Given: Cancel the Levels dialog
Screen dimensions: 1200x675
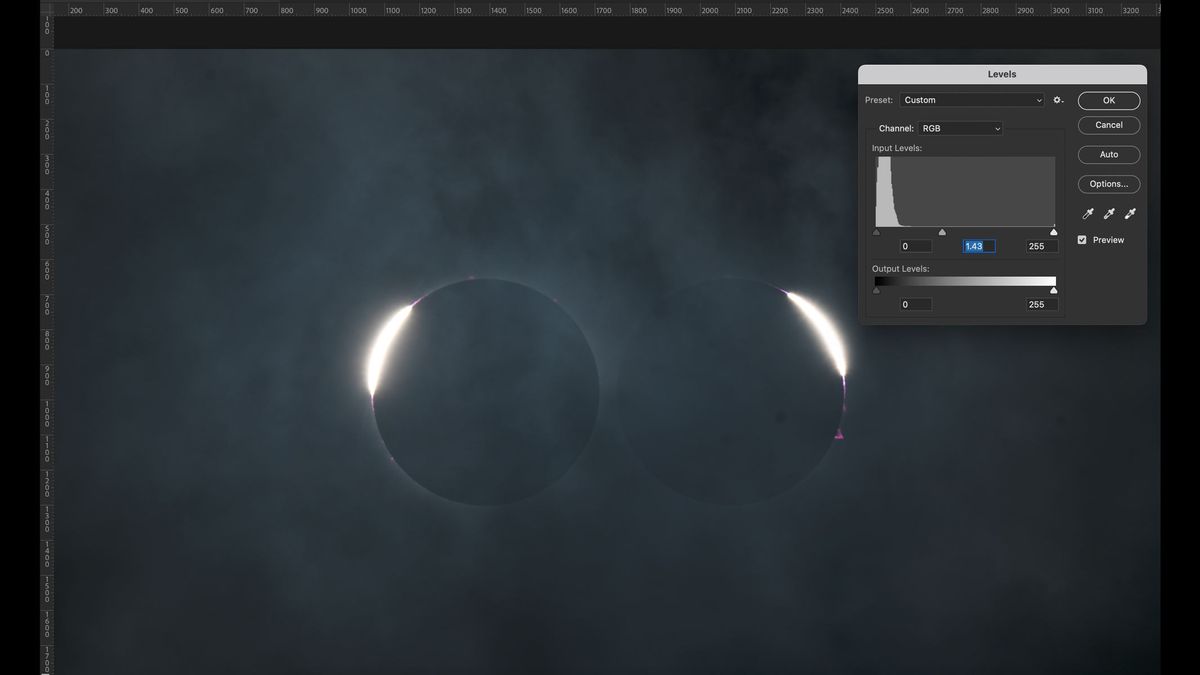Looking at the screenshot, I should click(1109, 125).
